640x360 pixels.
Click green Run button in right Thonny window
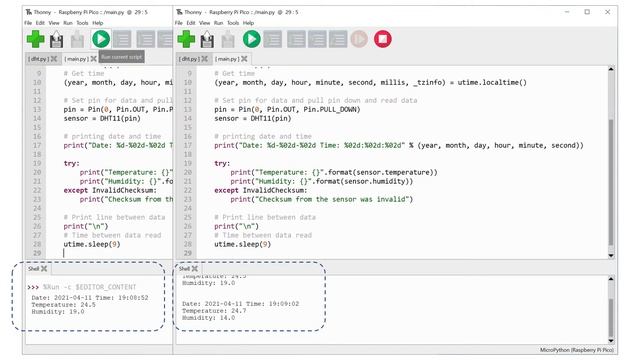[x=251, y=39]
